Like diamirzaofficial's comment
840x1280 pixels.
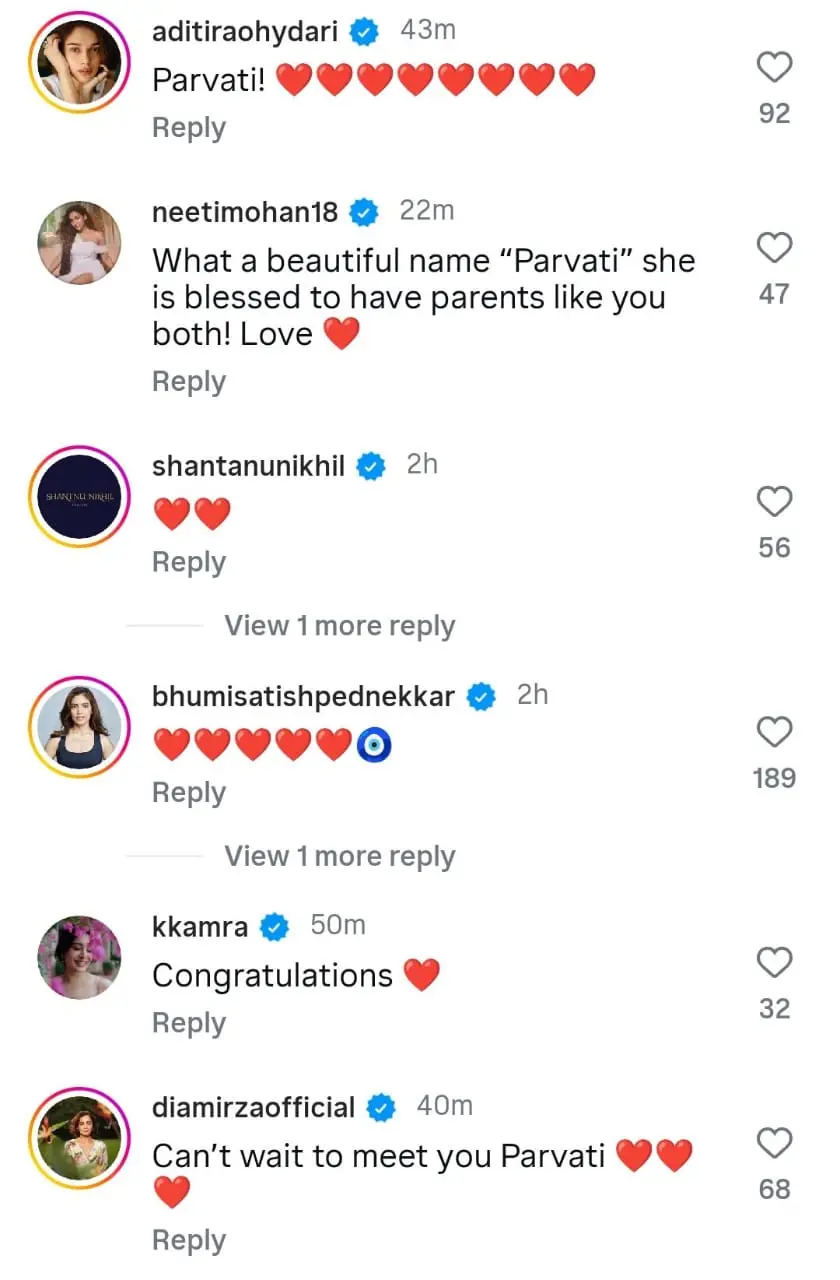774,1143
